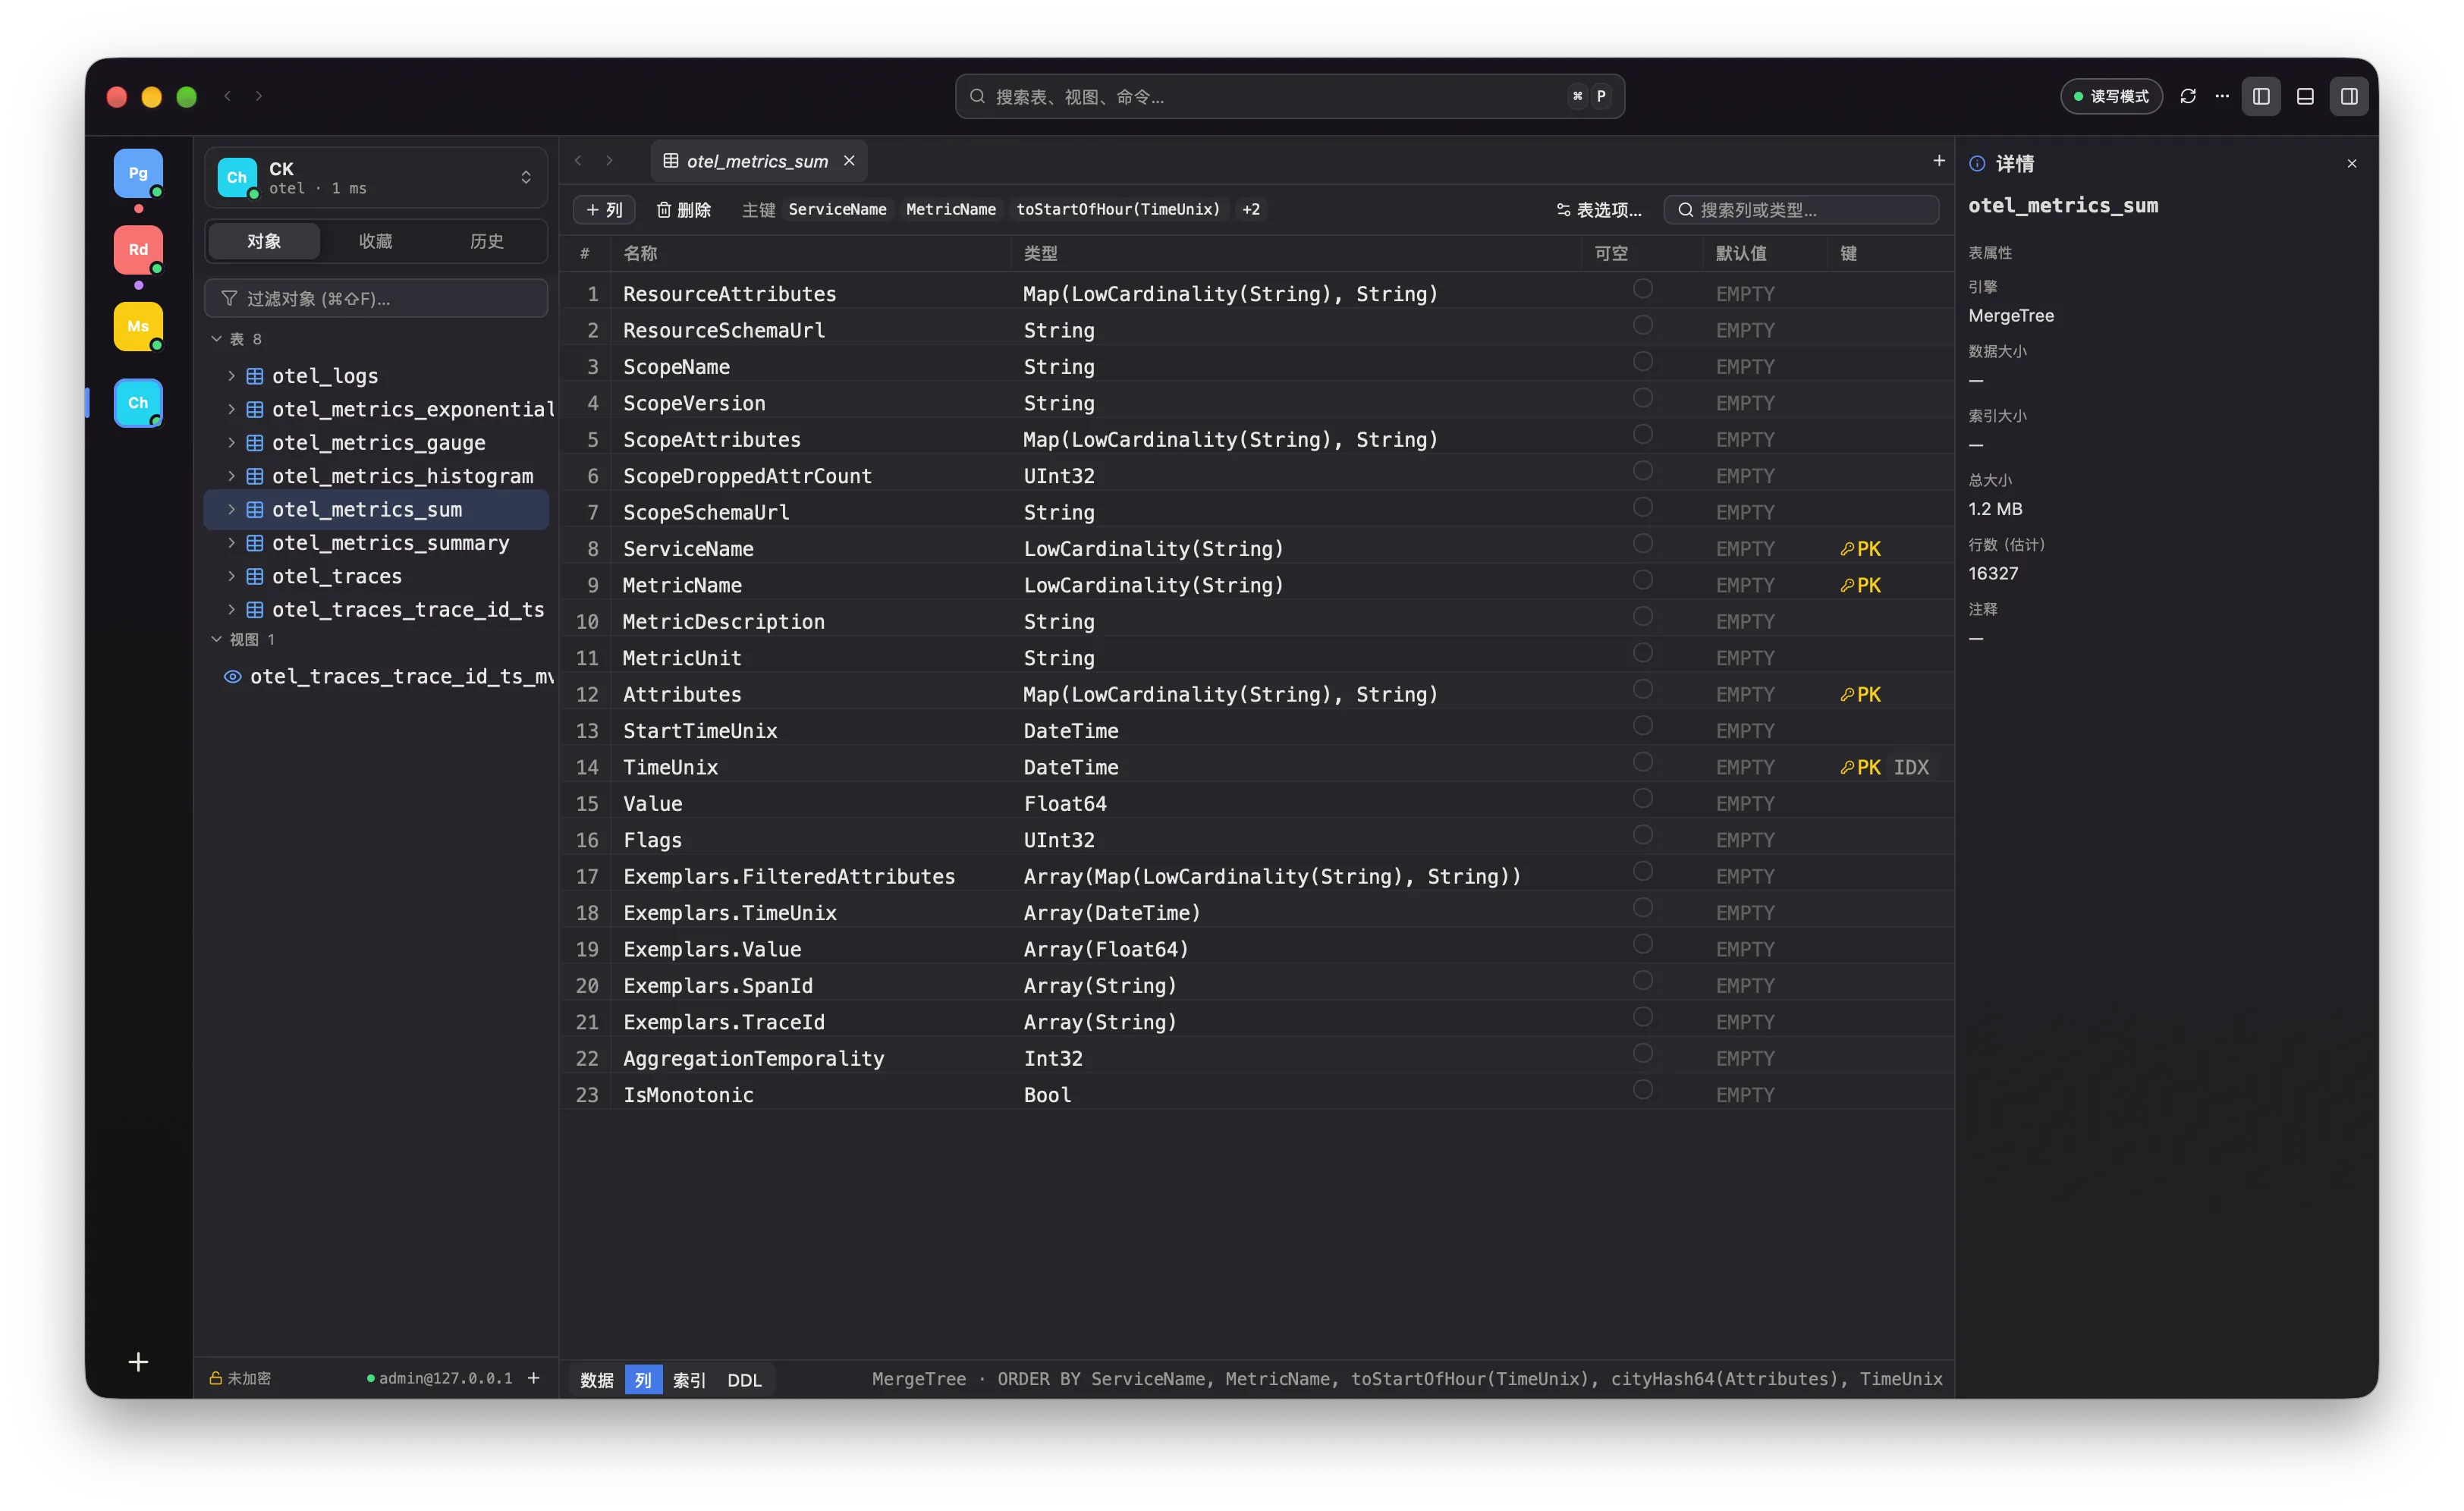
Task: Switch to the 数据 data tab
Action: [597, 1380]
